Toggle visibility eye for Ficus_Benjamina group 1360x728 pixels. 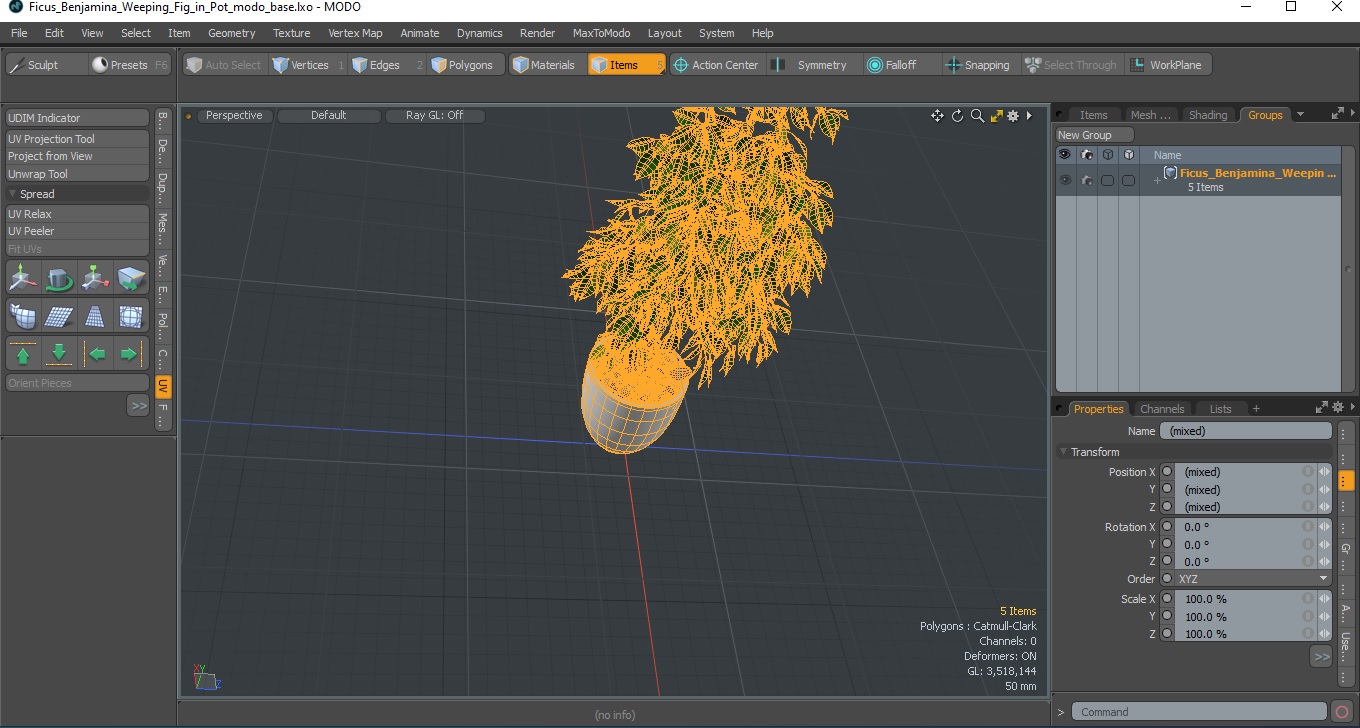point(1065,180)
